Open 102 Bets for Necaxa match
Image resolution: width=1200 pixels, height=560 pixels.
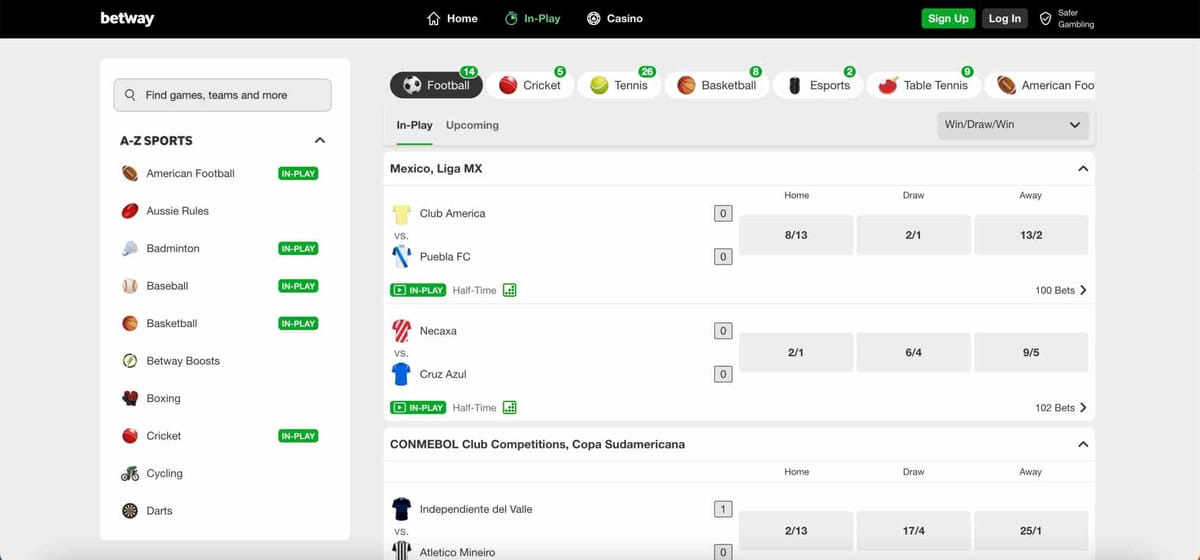1061,407
